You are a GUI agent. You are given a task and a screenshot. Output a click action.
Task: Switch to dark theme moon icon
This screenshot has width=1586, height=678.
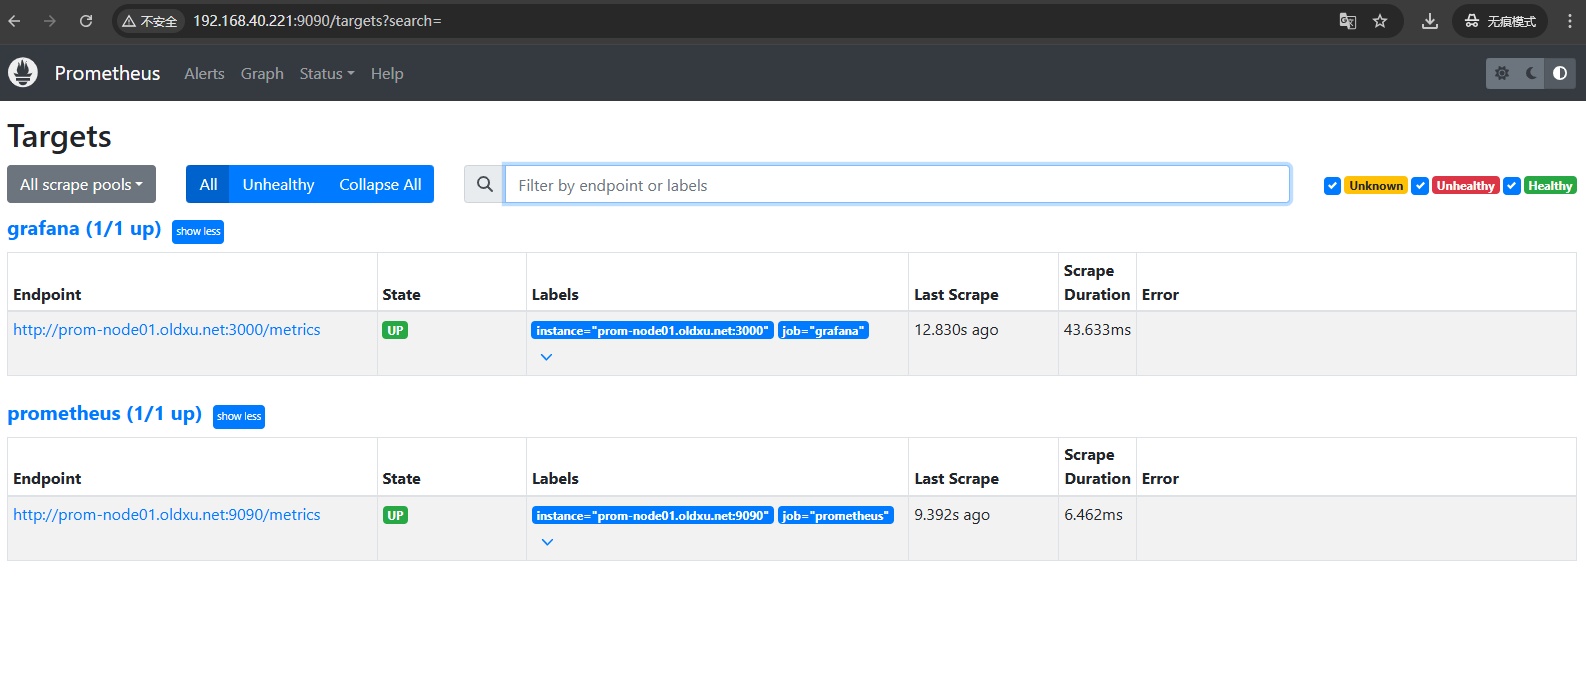[1531, 73]
